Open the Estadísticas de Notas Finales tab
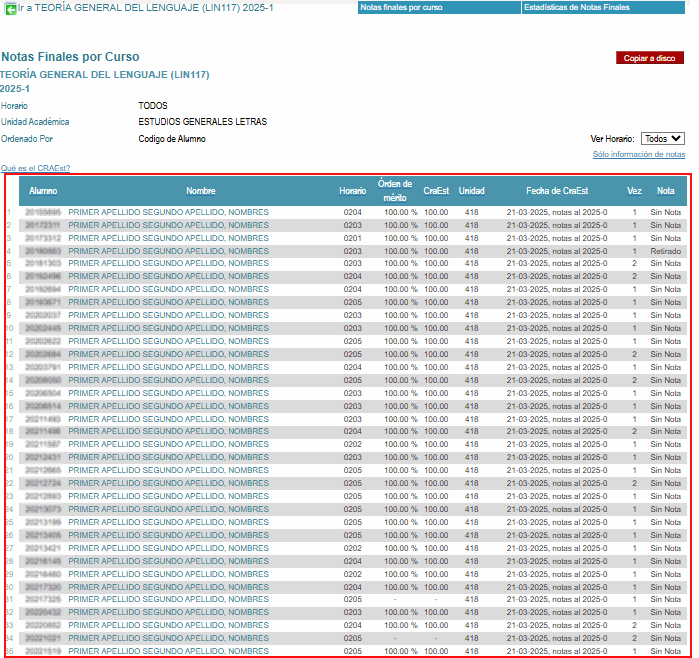The height and width of the screenshot is (658, 699). click(577, 7)
